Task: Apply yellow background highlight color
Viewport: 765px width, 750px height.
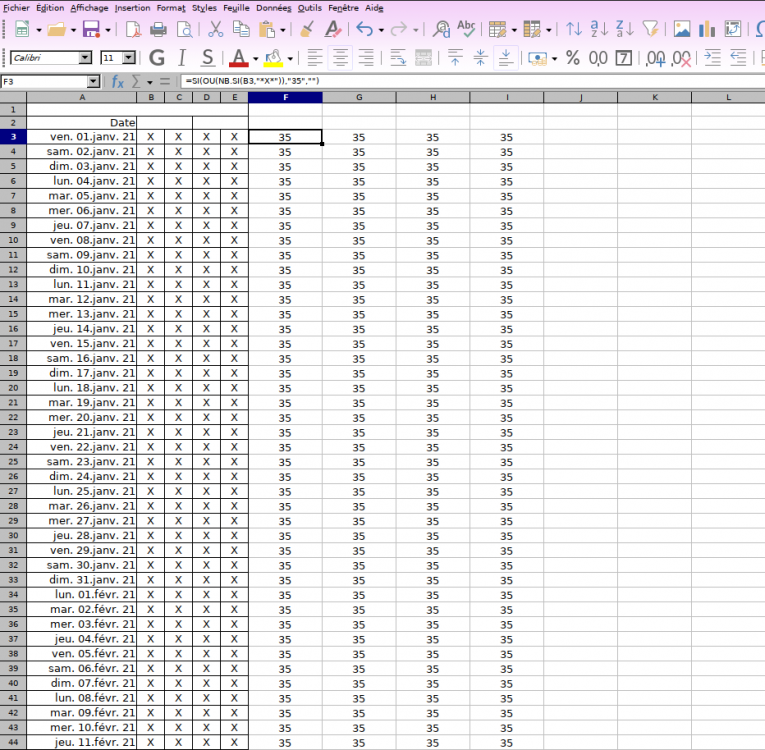Action: (273, 58)
